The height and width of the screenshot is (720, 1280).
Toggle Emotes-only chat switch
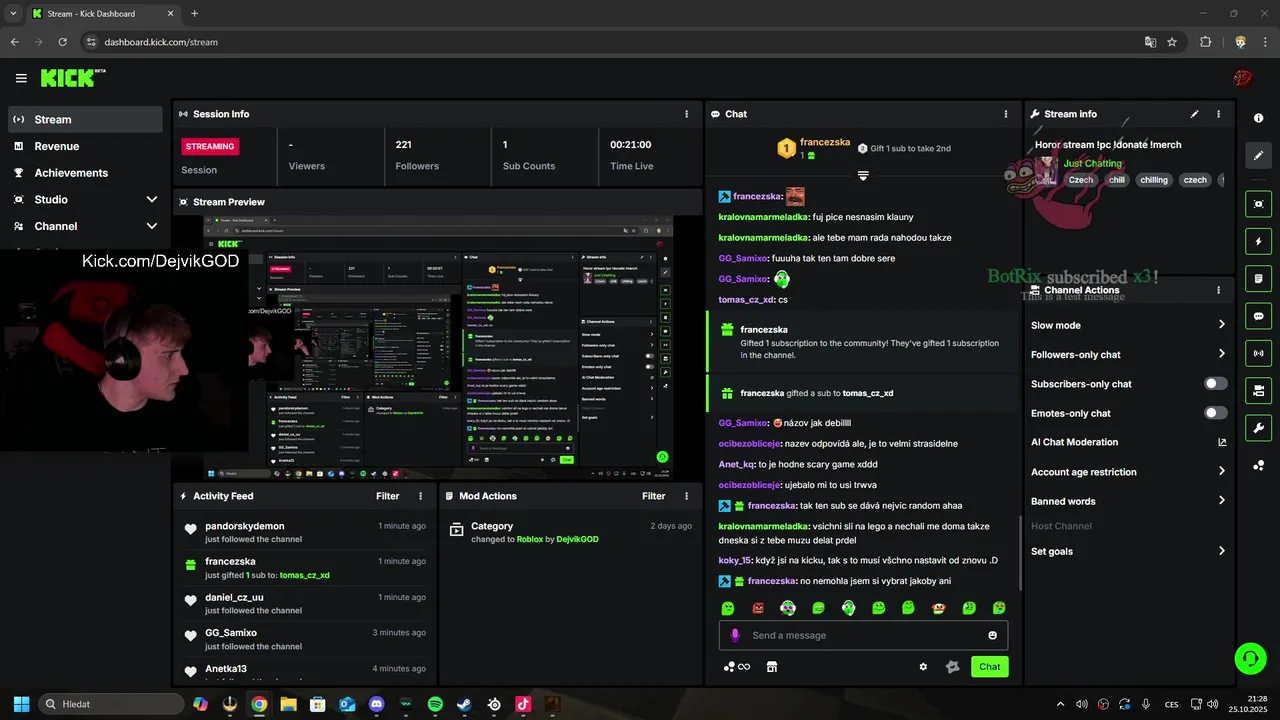click(x=1216, y=413)
